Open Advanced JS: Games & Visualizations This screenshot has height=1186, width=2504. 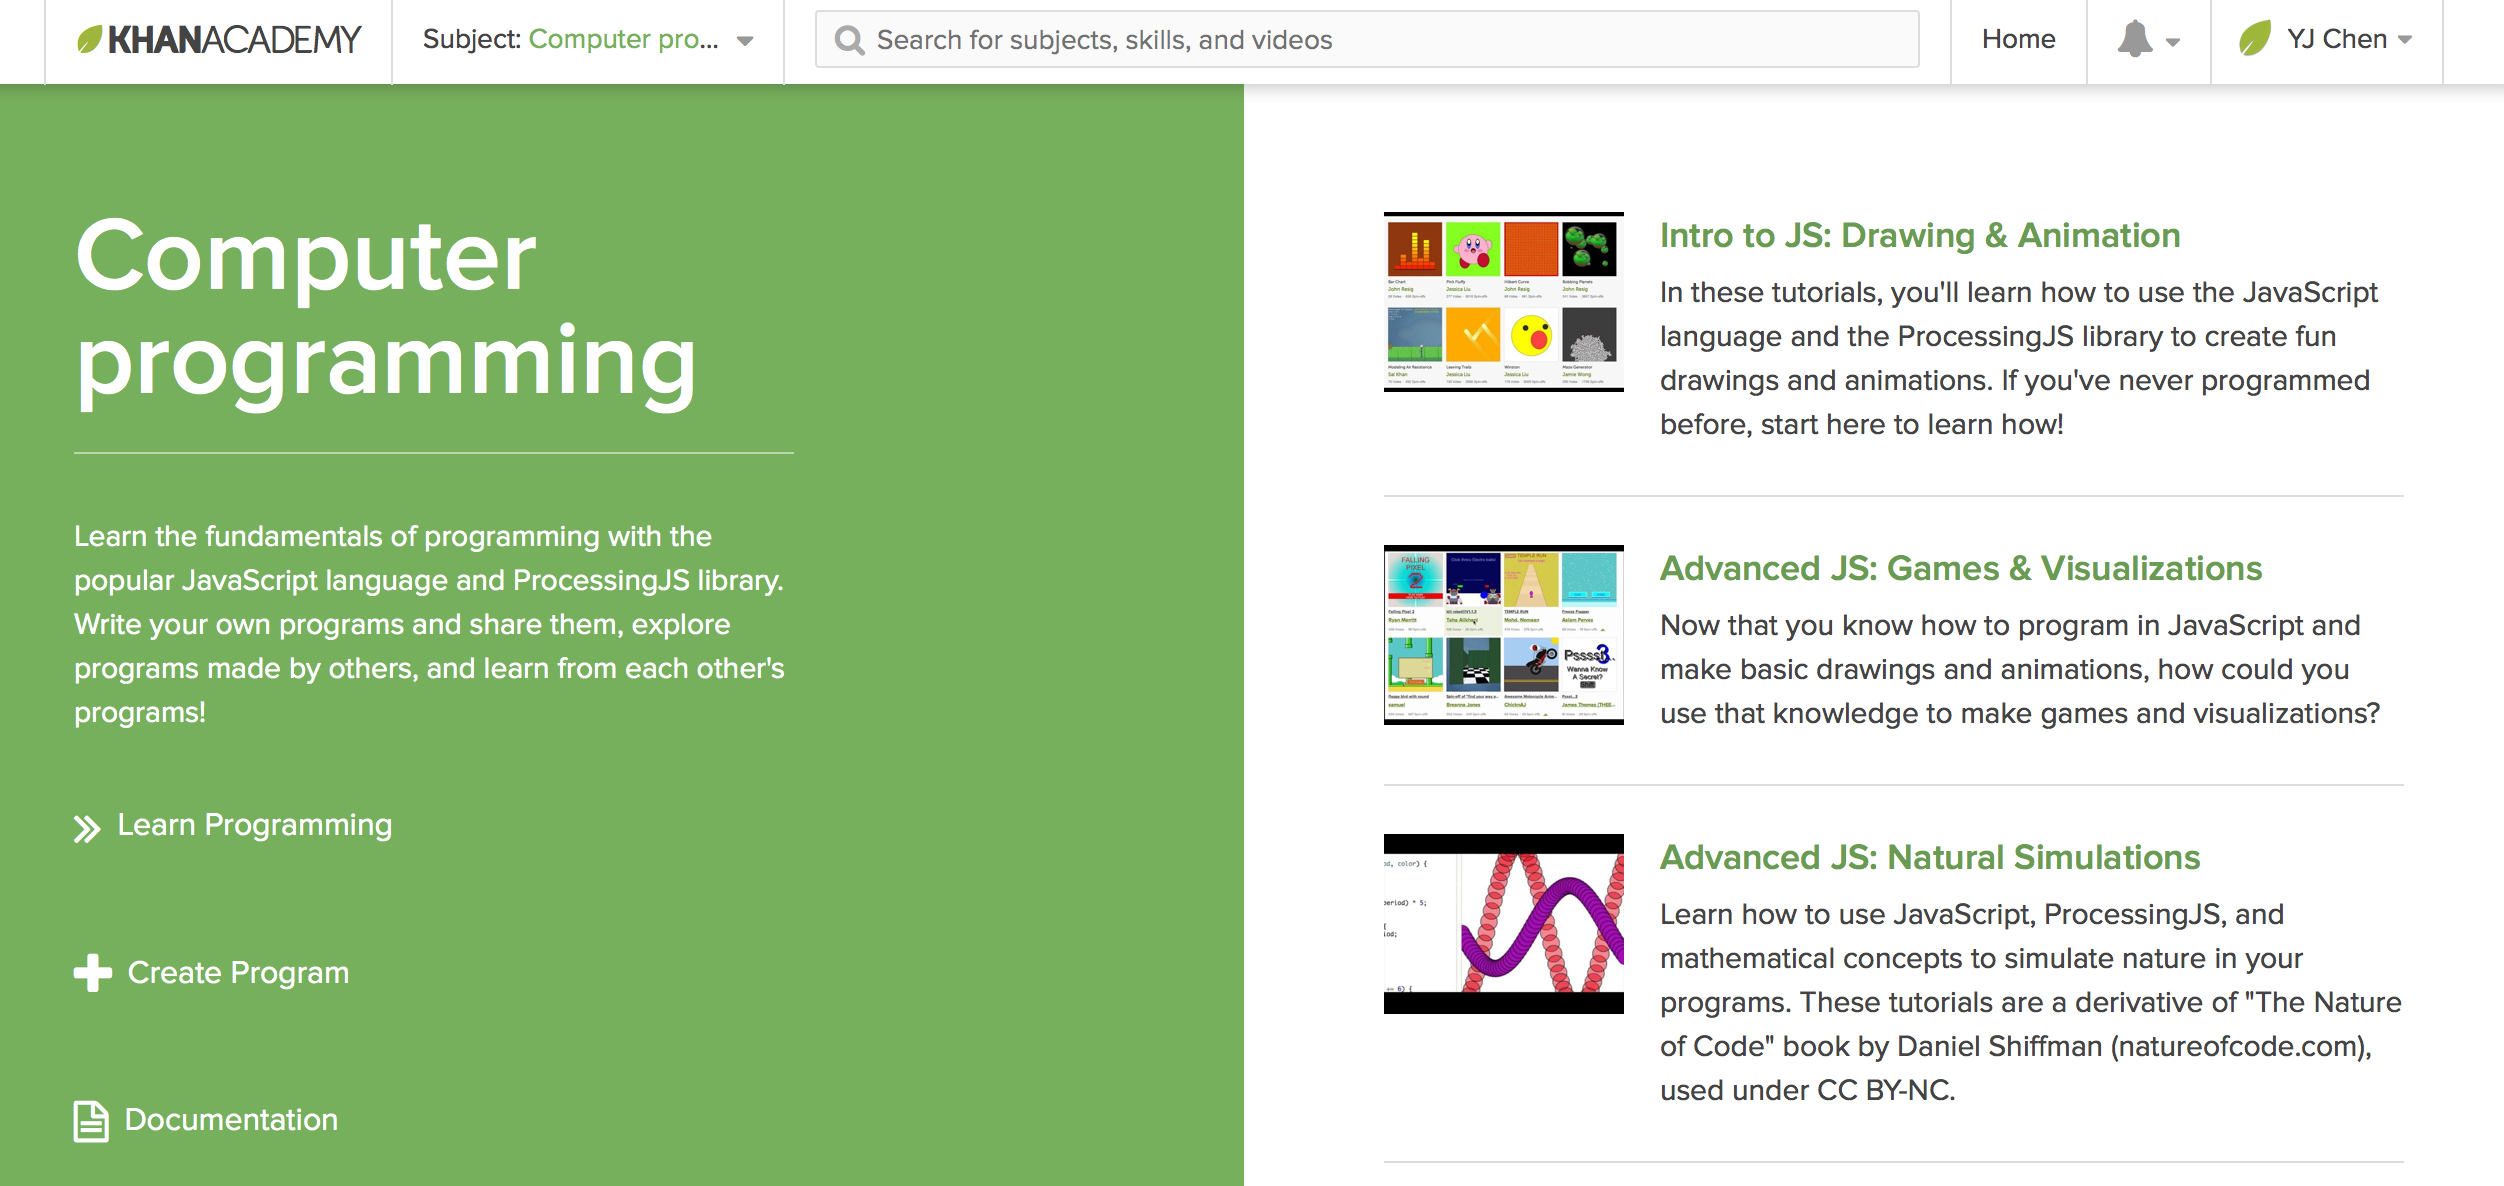pos(1961,568)
